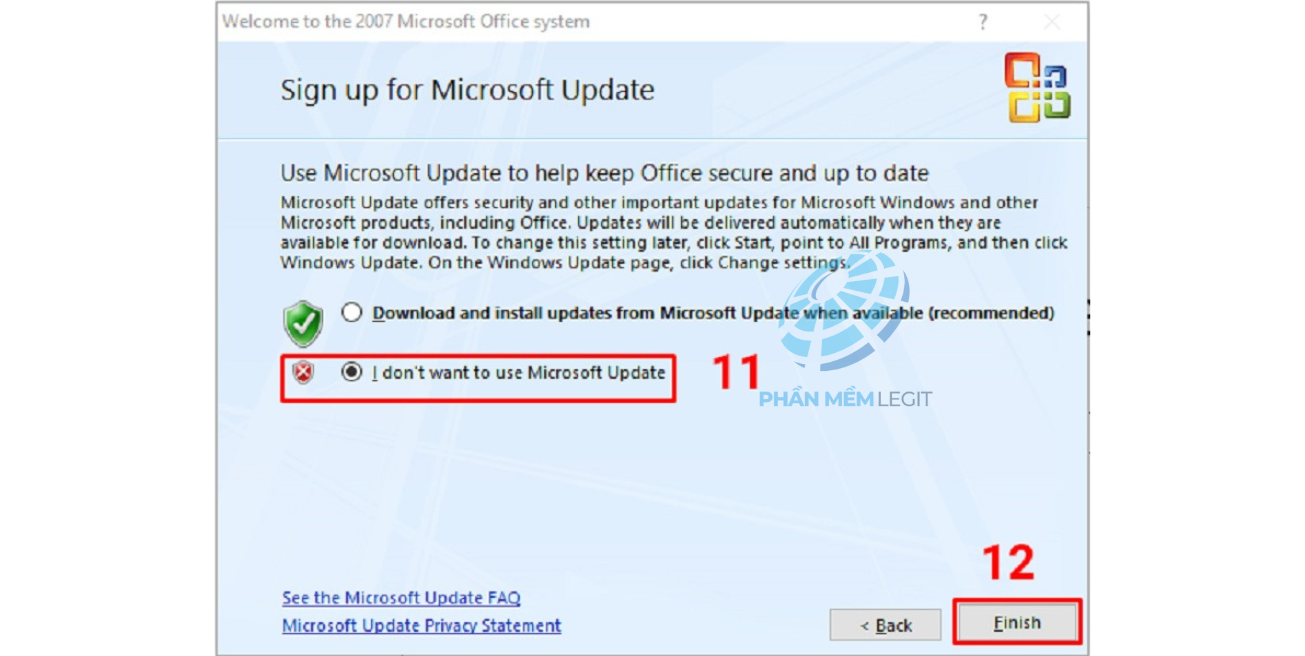1305x656 pixels.
Task: Go to the previous step with the Back button
Action: [886, 625]
